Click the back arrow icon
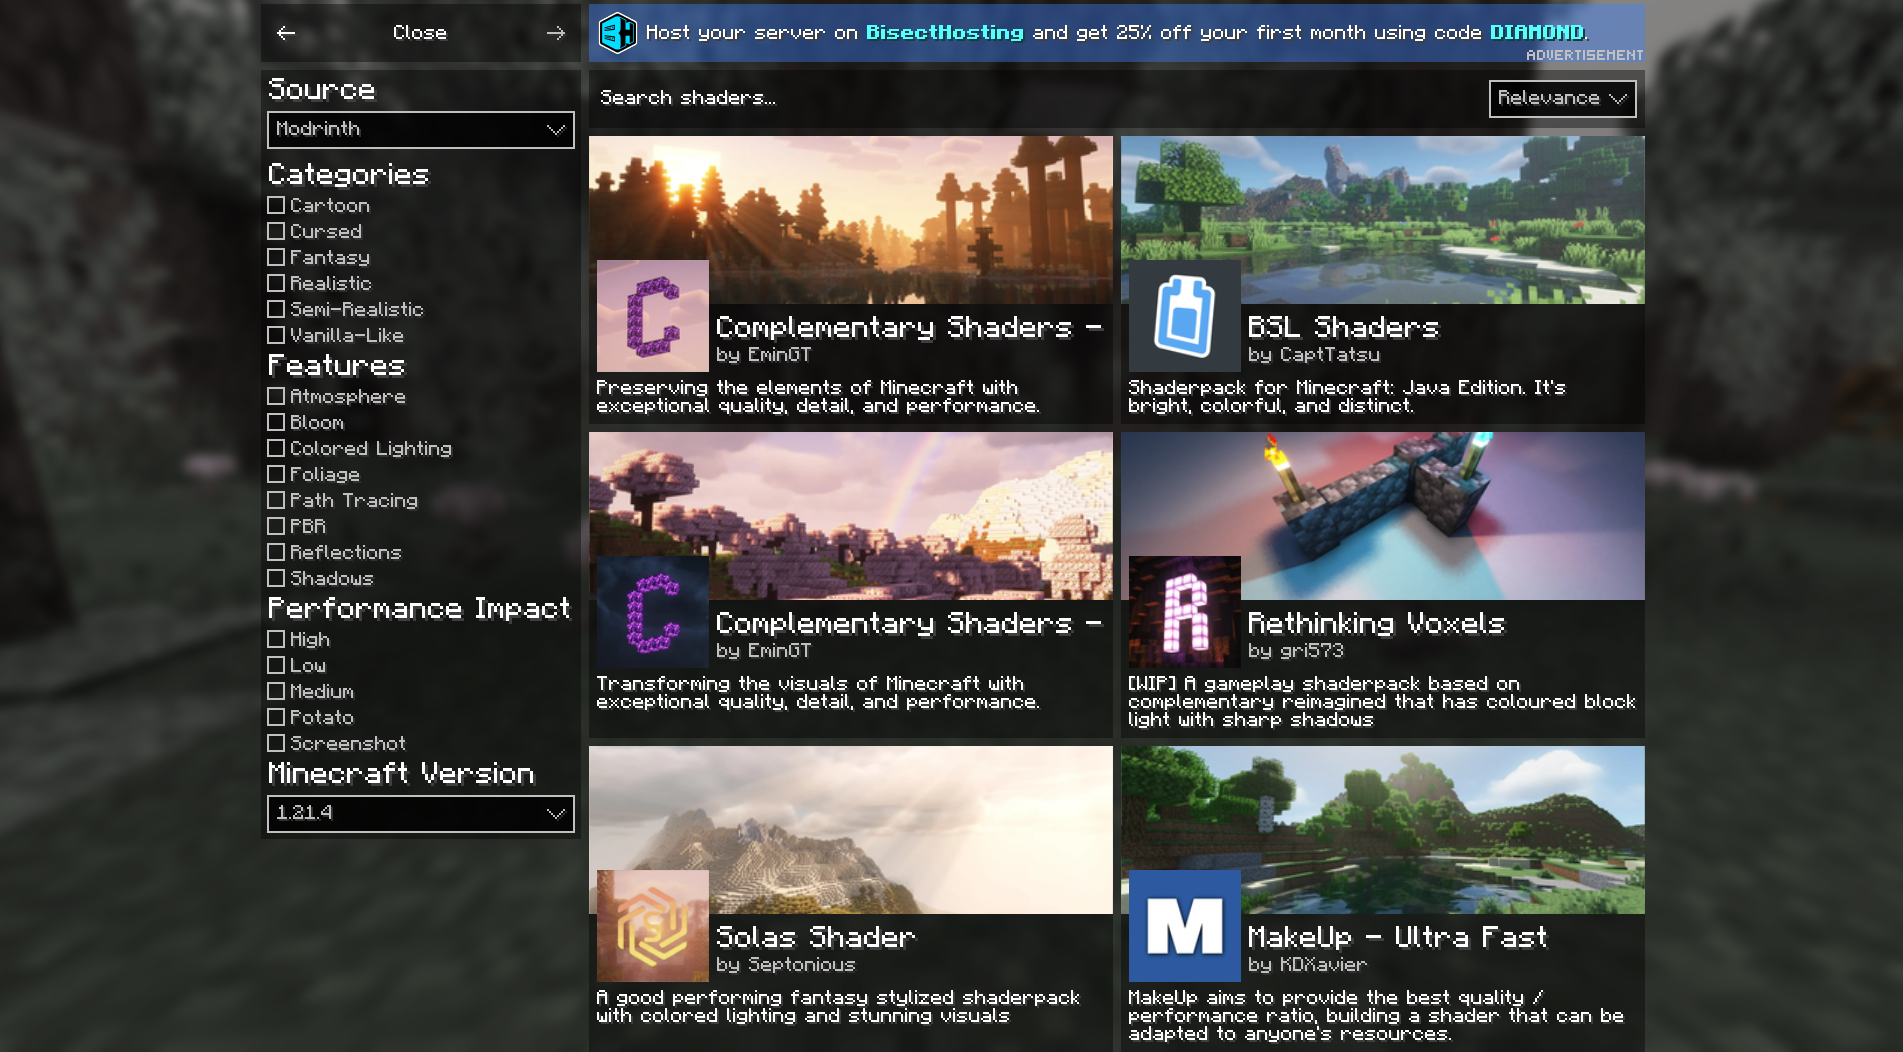 (x=286, y=33)
